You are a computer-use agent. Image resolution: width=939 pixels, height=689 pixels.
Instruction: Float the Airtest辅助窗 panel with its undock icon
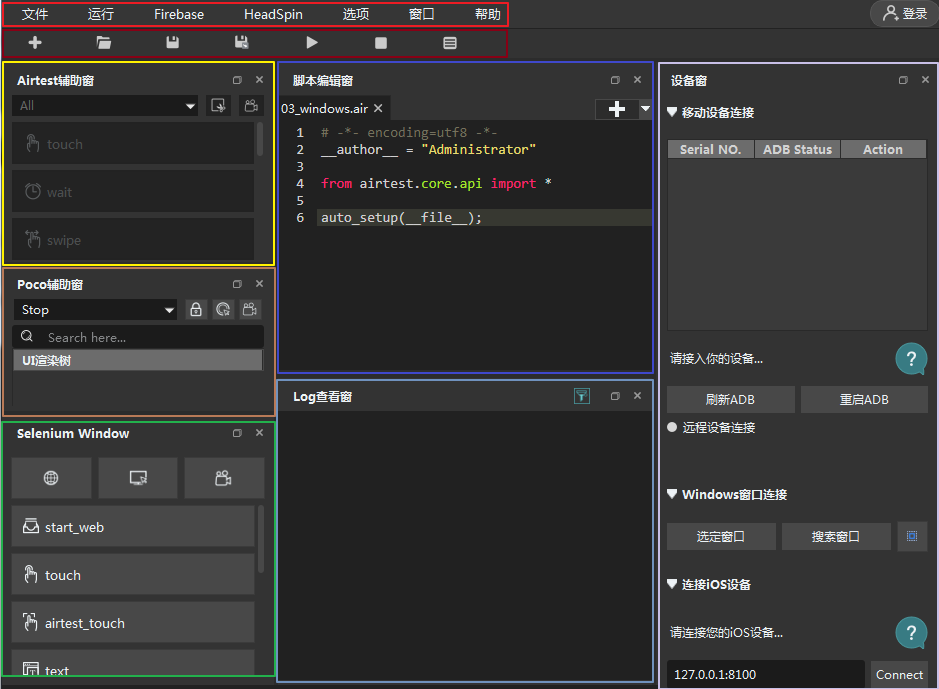coord(237,80)
